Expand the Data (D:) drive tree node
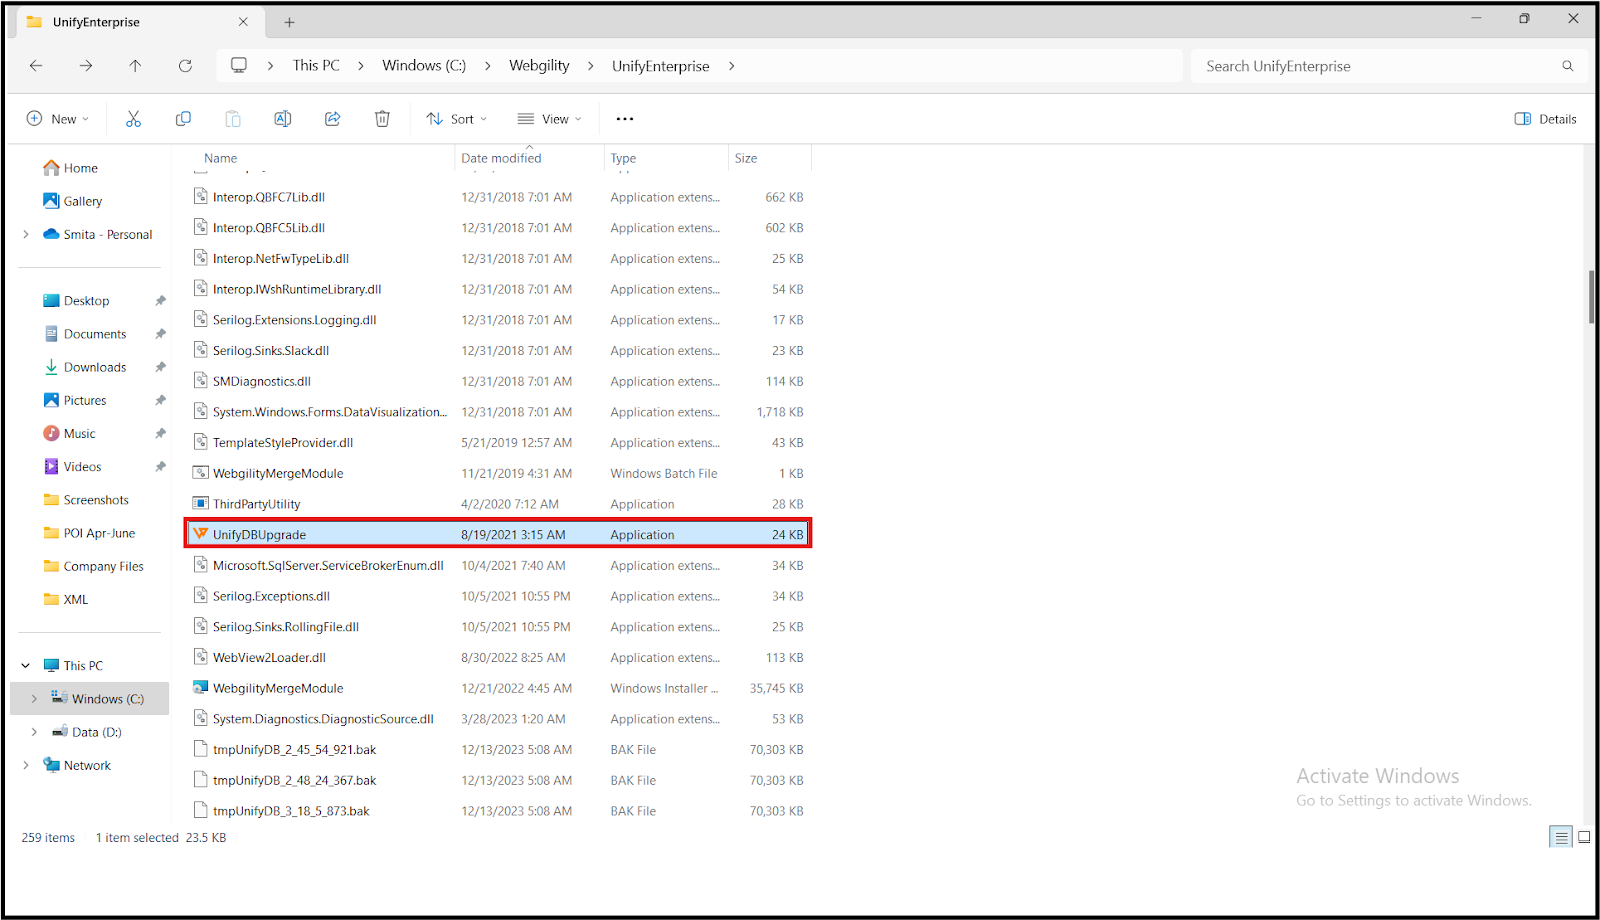The width and height of the screenshot is (1600, 920). click(34, 732)
